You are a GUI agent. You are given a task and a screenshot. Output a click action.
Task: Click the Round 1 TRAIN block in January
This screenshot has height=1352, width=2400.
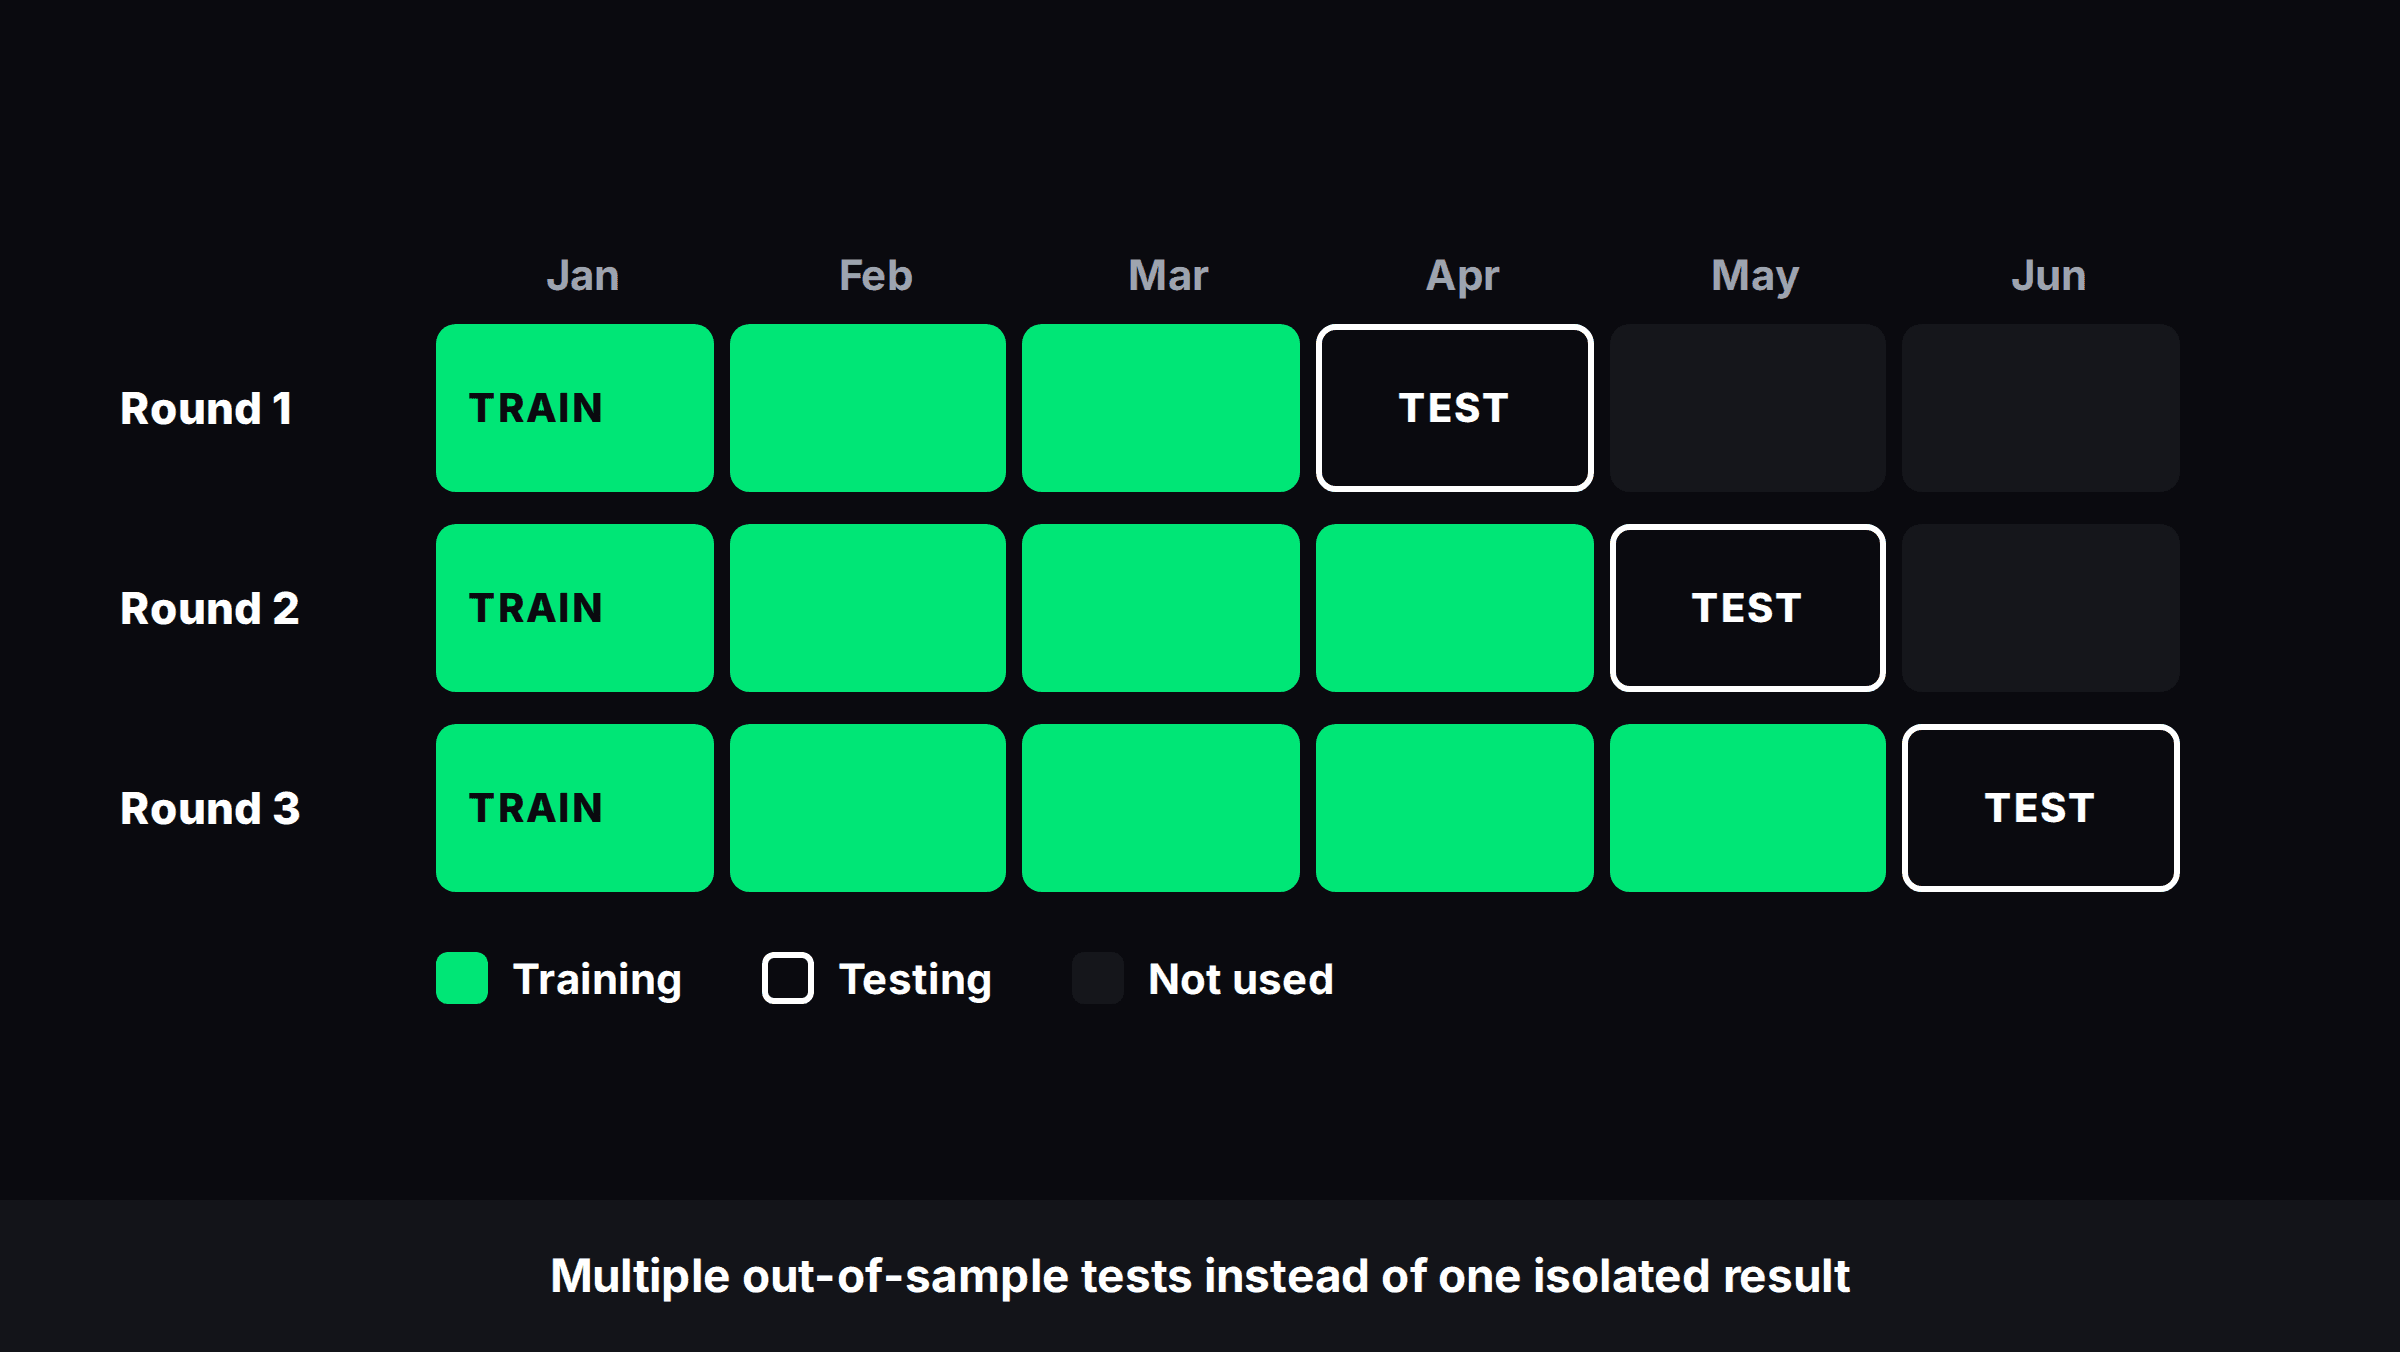575,408
